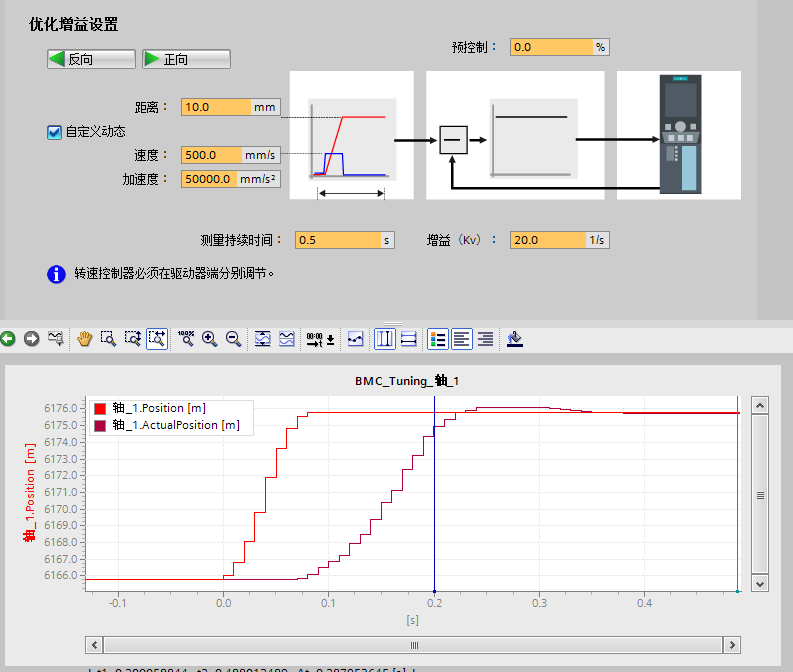Click the zoom in magnifier
Image resolution: width=793 pixels, height=672 pixels.
click(x=209, y=338)
